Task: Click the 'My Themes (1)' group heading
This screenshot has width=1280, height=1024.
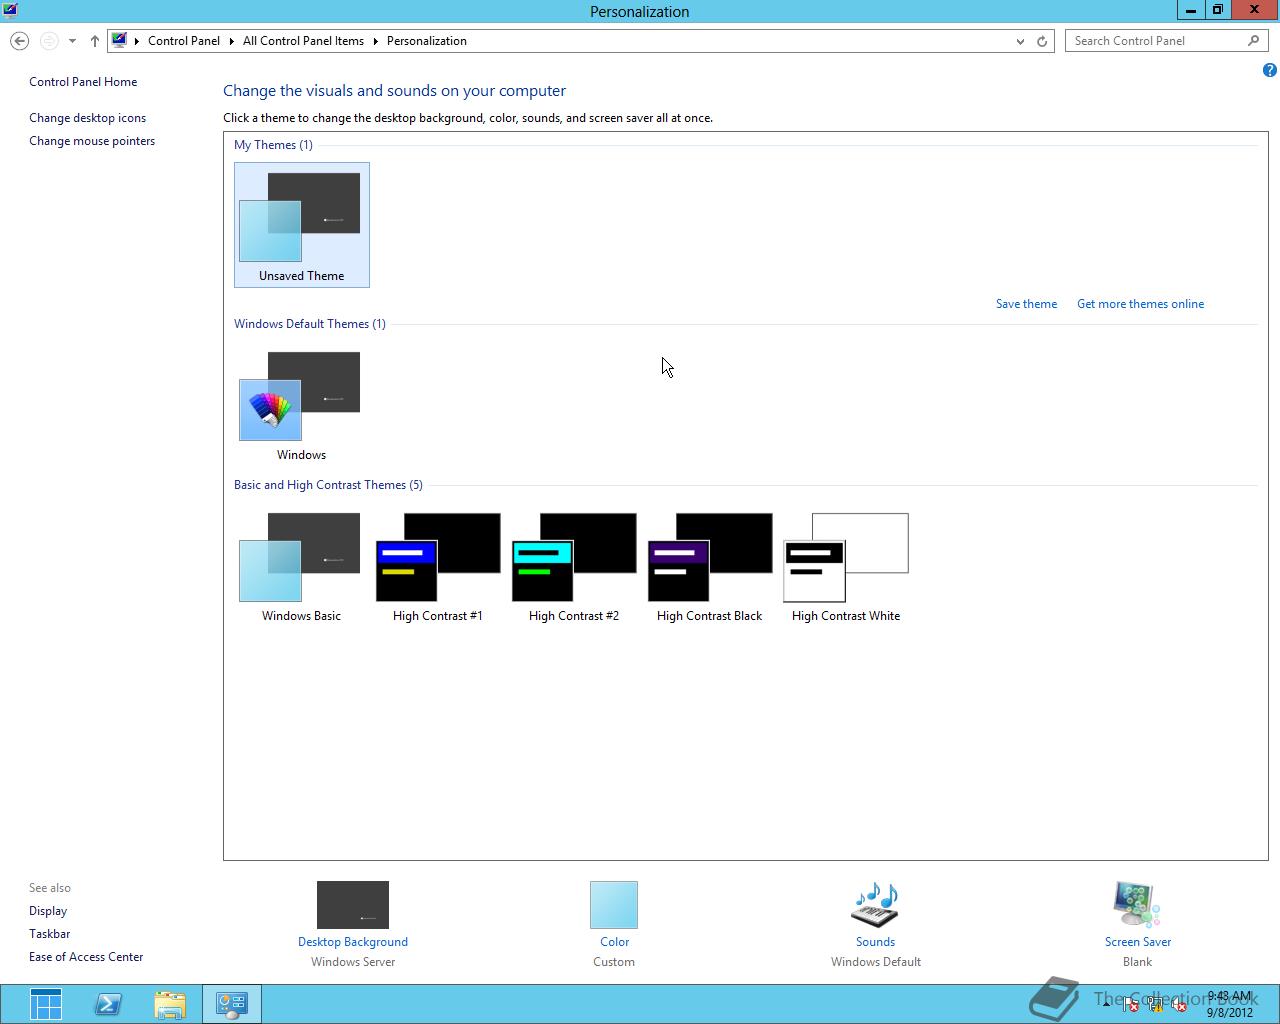Action: [273, 145]
